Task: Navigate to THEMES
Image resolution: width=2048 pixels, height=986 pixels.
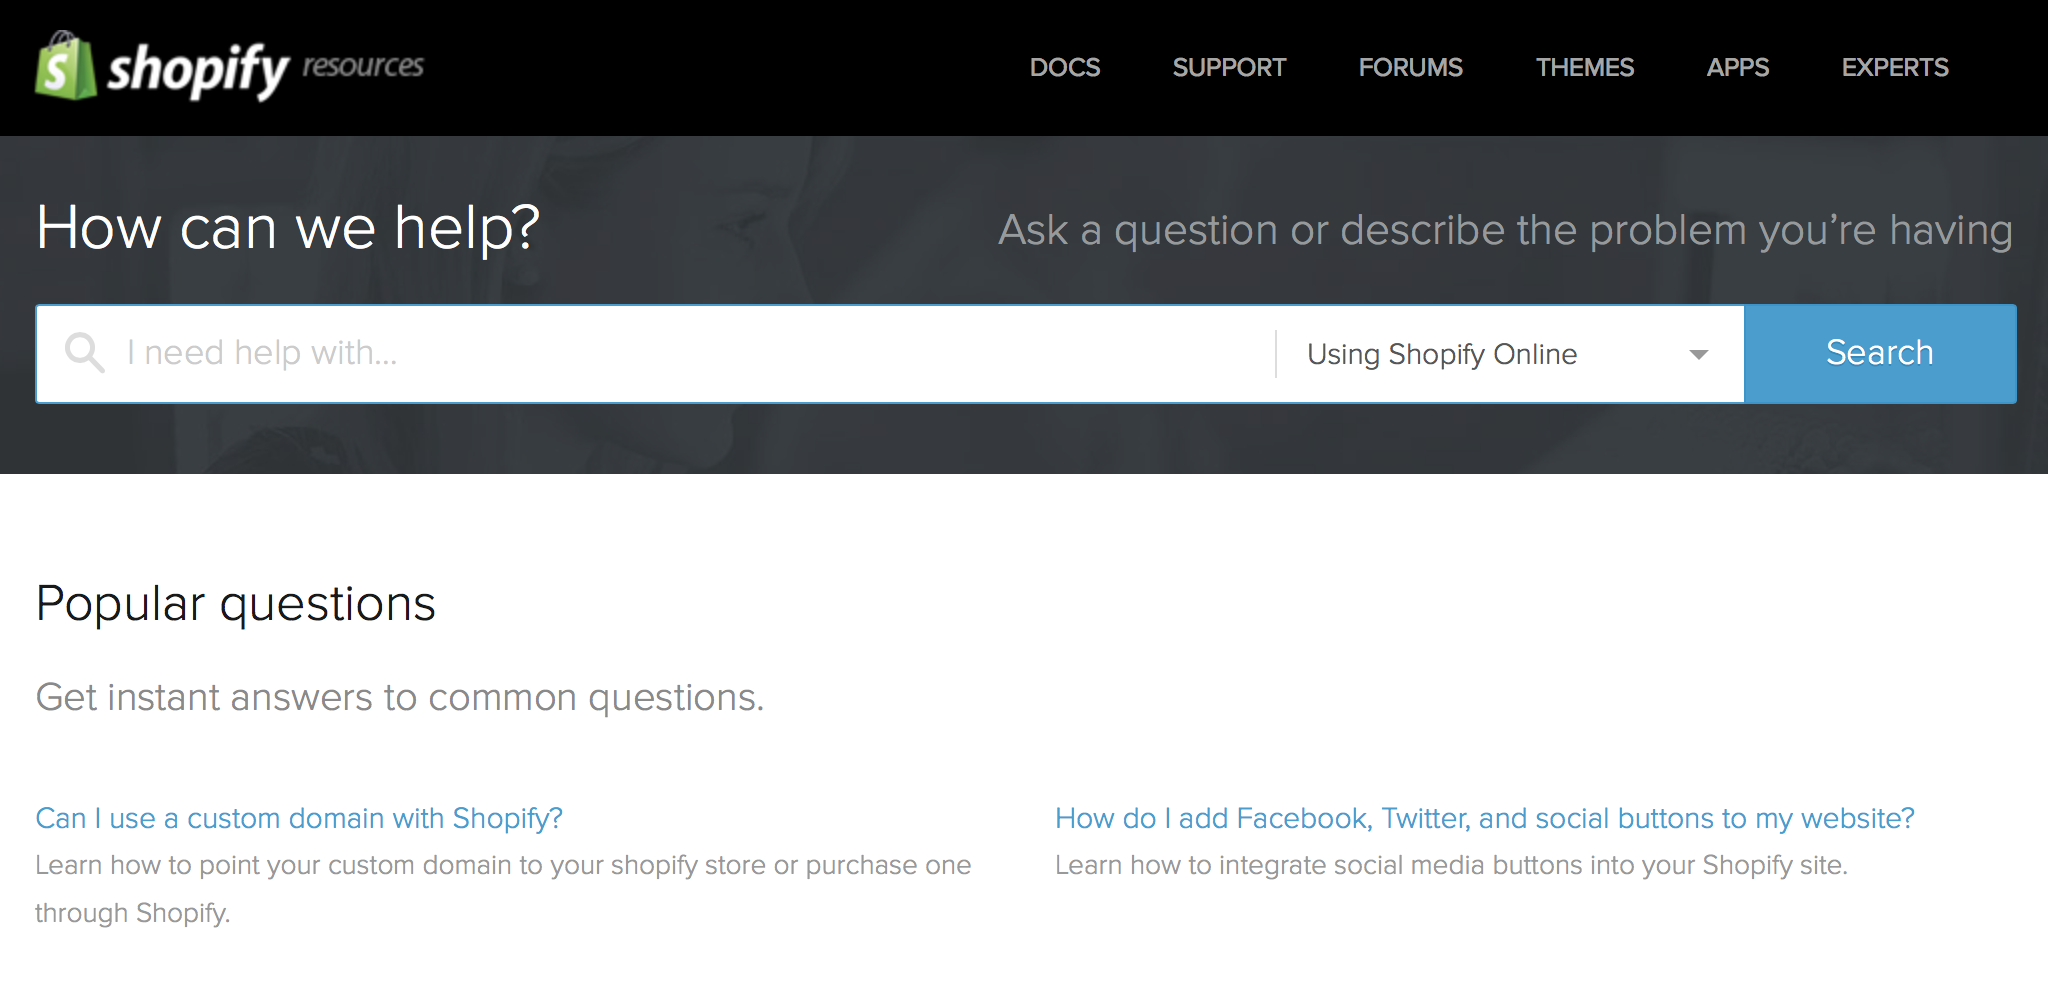Action: [x=1585, y=68]
